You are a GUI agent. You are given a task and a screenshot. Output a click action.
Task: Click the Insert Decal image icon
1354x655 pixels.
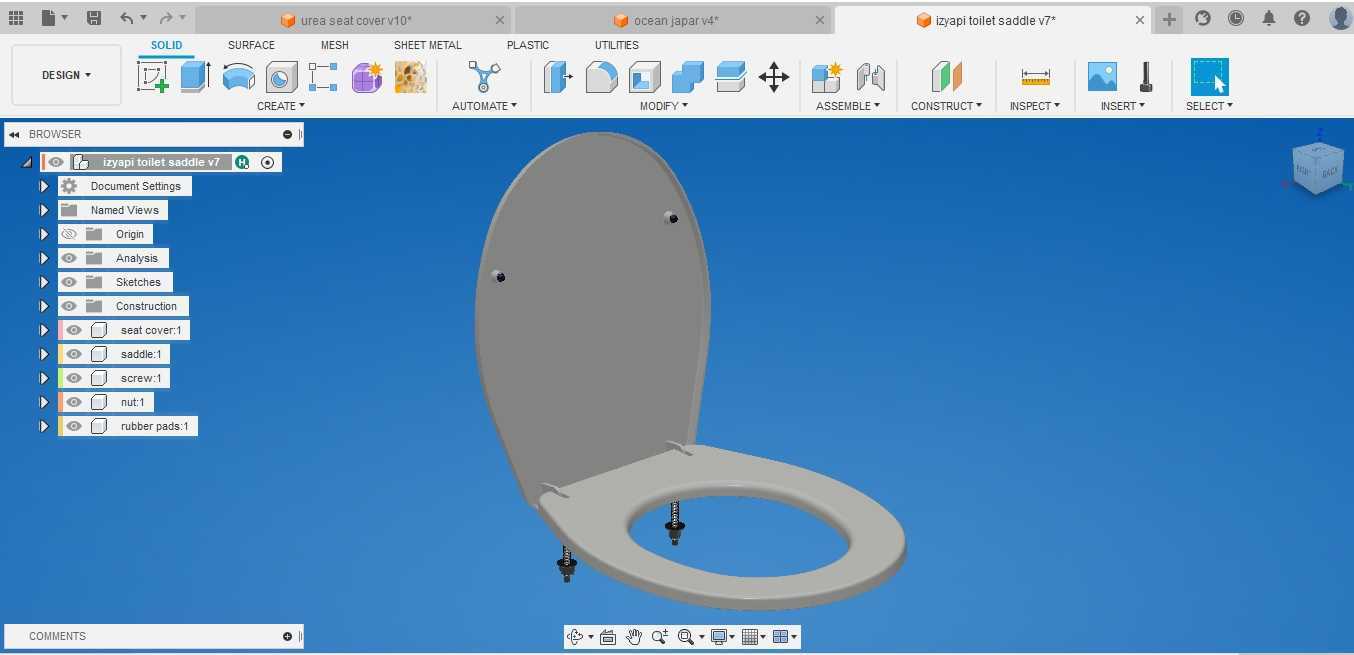1102,77
